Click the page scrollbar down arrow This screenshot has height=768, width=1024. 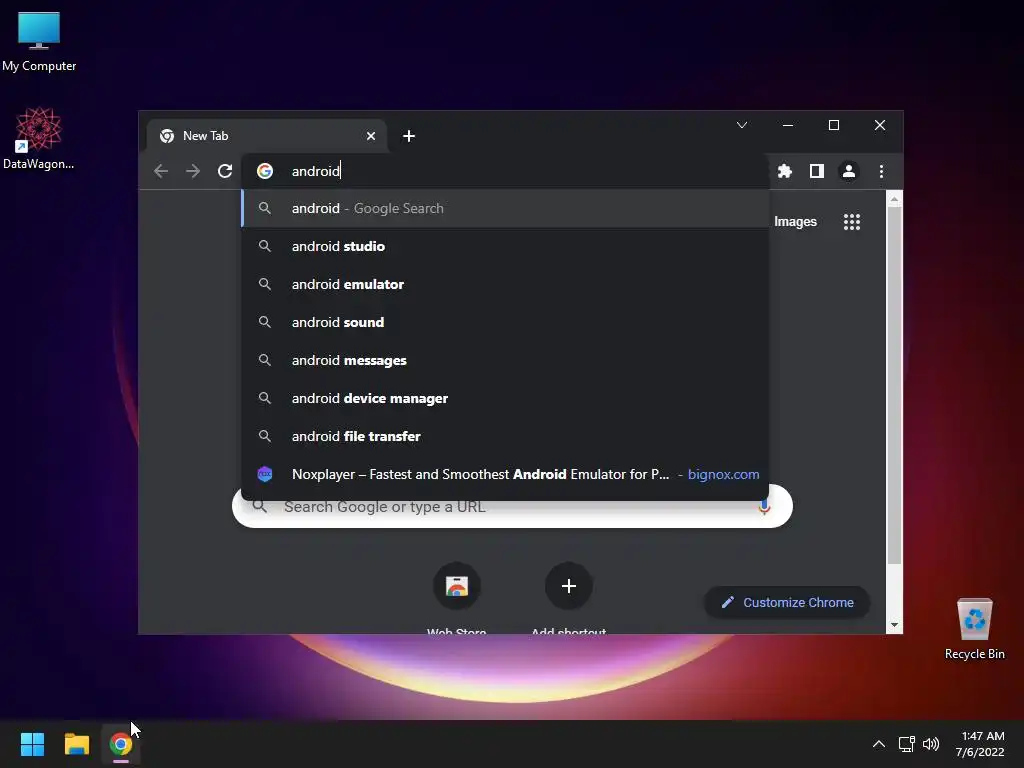point(894,625)
